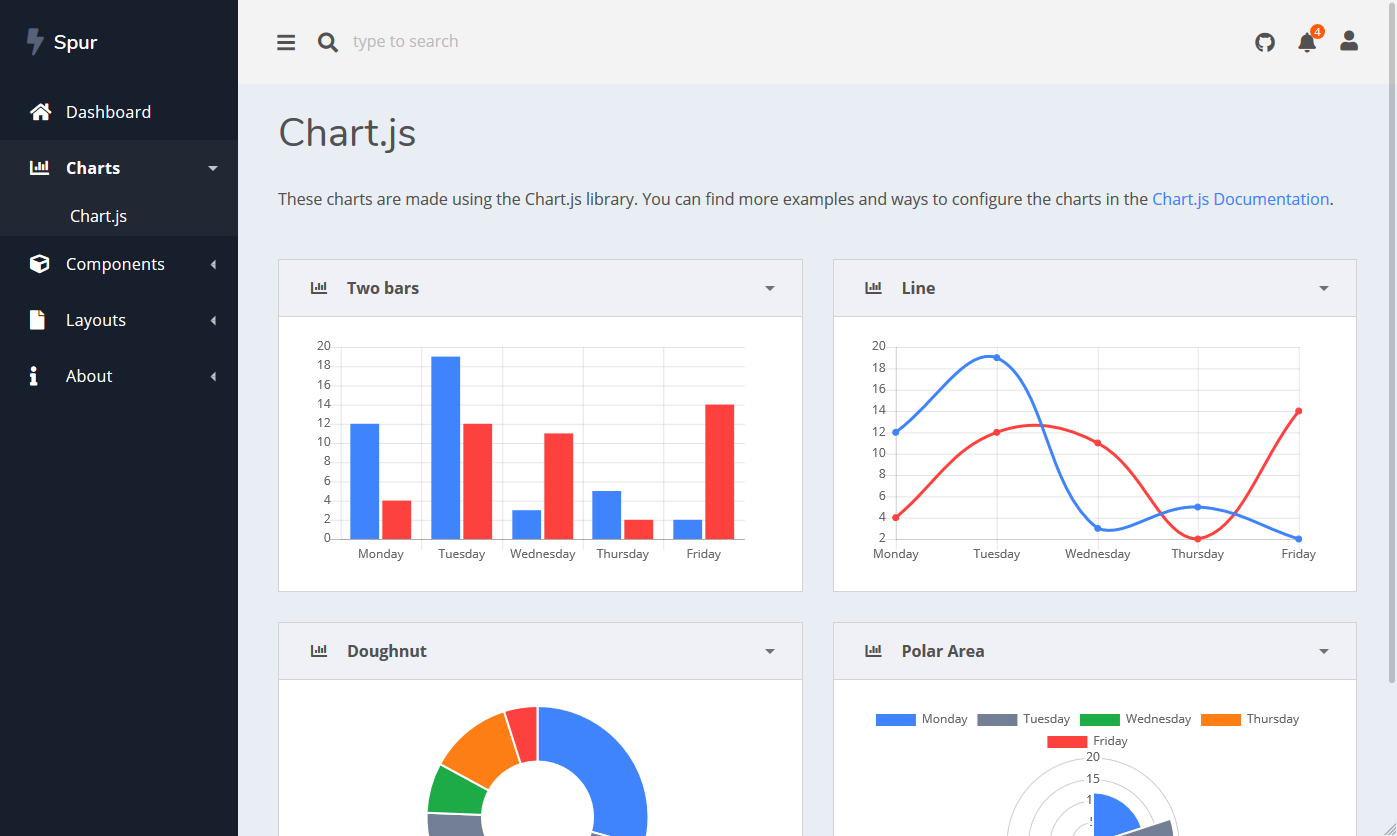
Task: Click blue Tuesday bar in Two bars
Action: click(x=446, y=447)
